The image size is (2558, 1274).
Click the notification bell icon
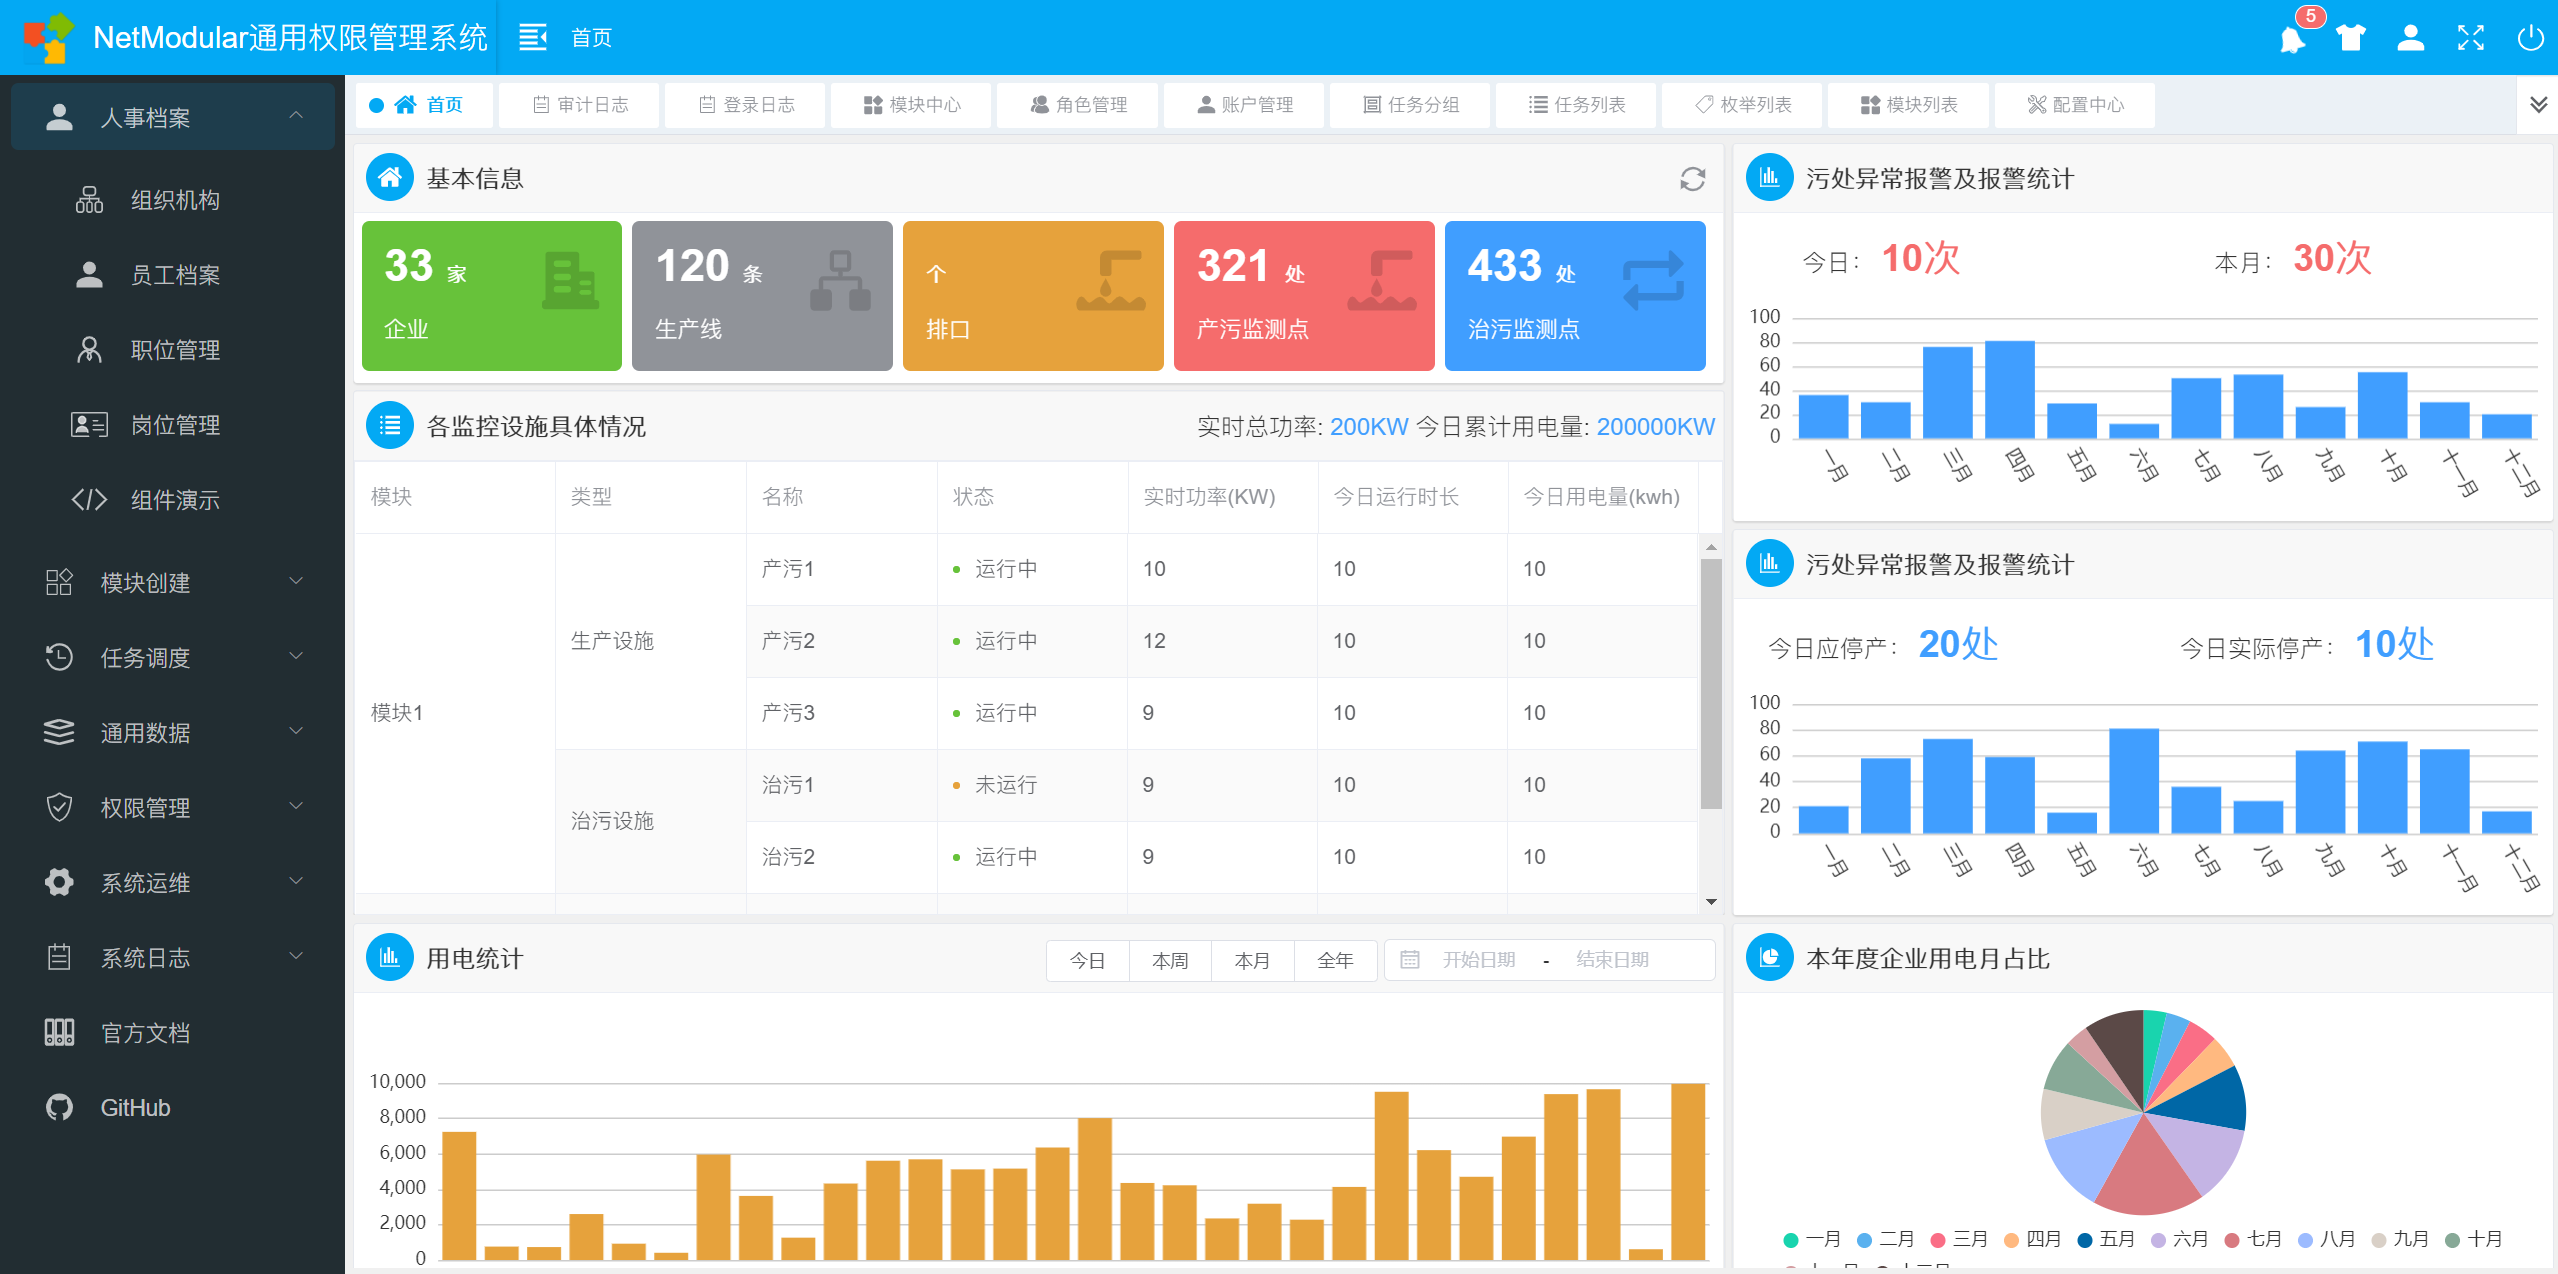pyautogui.click(x=2291, y=38)
